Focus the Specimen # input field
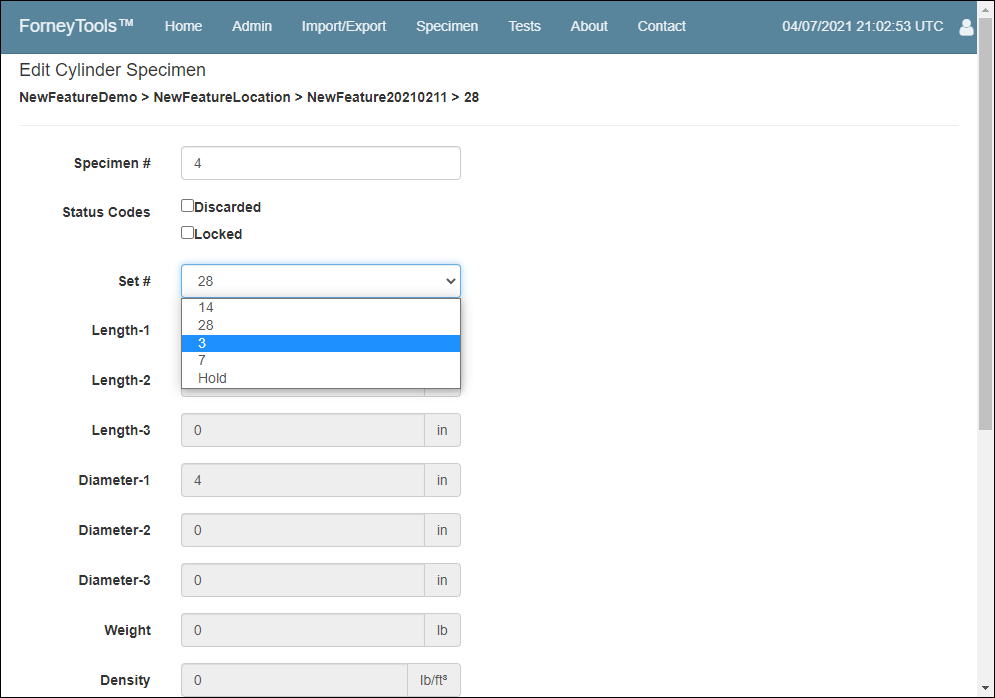The width and height of the screenshot is (995, 698). 320,163
